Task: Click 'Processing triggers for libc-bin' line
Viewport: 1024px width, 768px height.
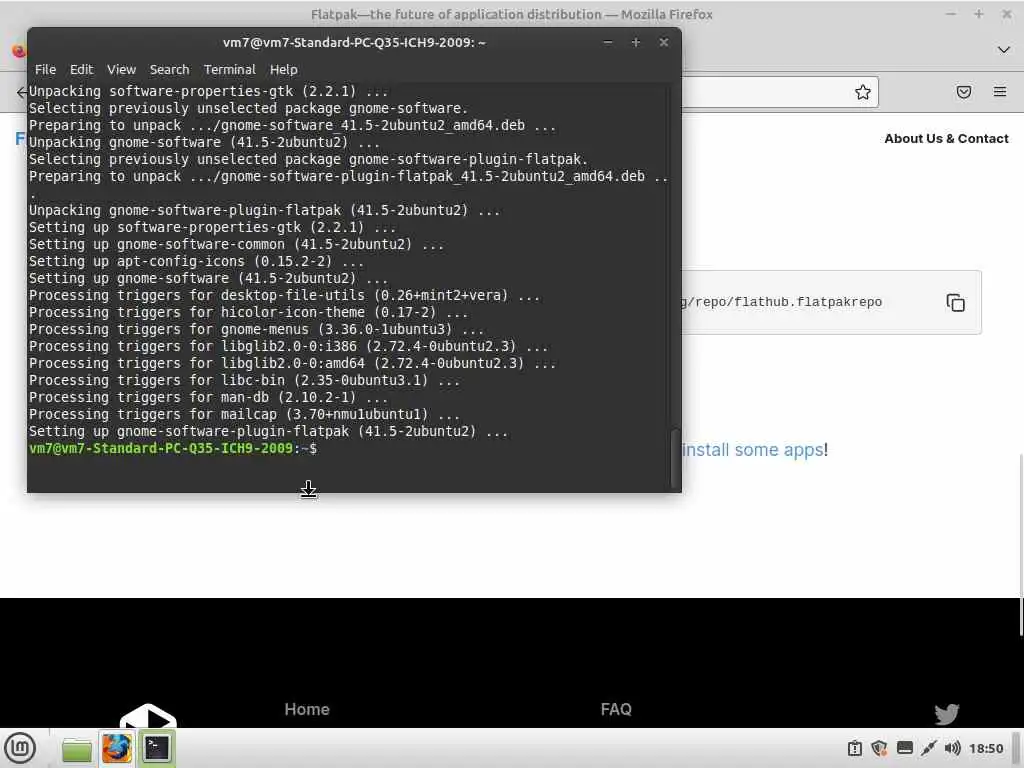Action: 244,381
